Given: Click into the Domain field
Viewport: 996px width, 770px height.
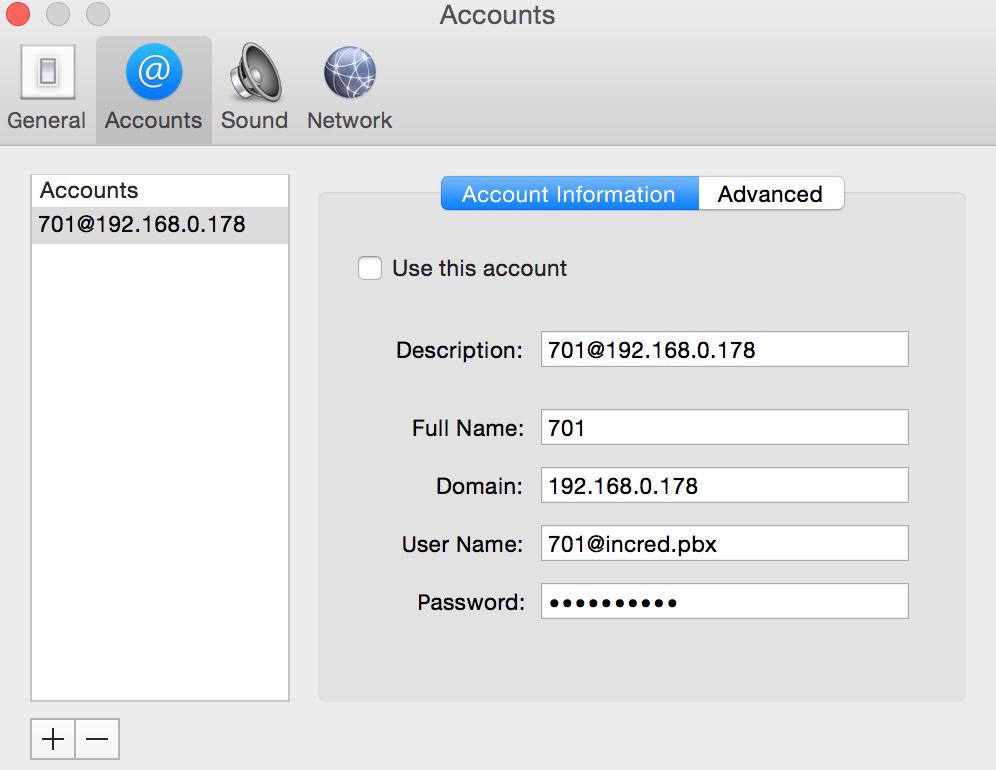Looking at the screenshot, I should coord(725,485).
